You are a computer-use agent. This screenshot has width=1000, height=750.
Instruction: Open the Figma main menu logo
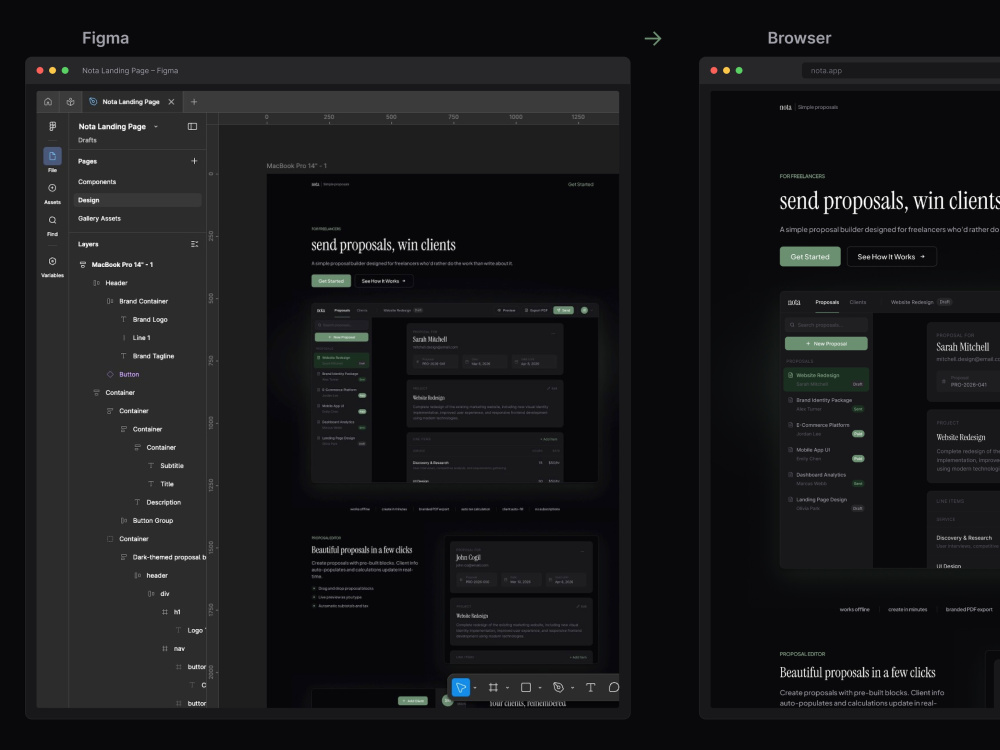tap(52, 126)
